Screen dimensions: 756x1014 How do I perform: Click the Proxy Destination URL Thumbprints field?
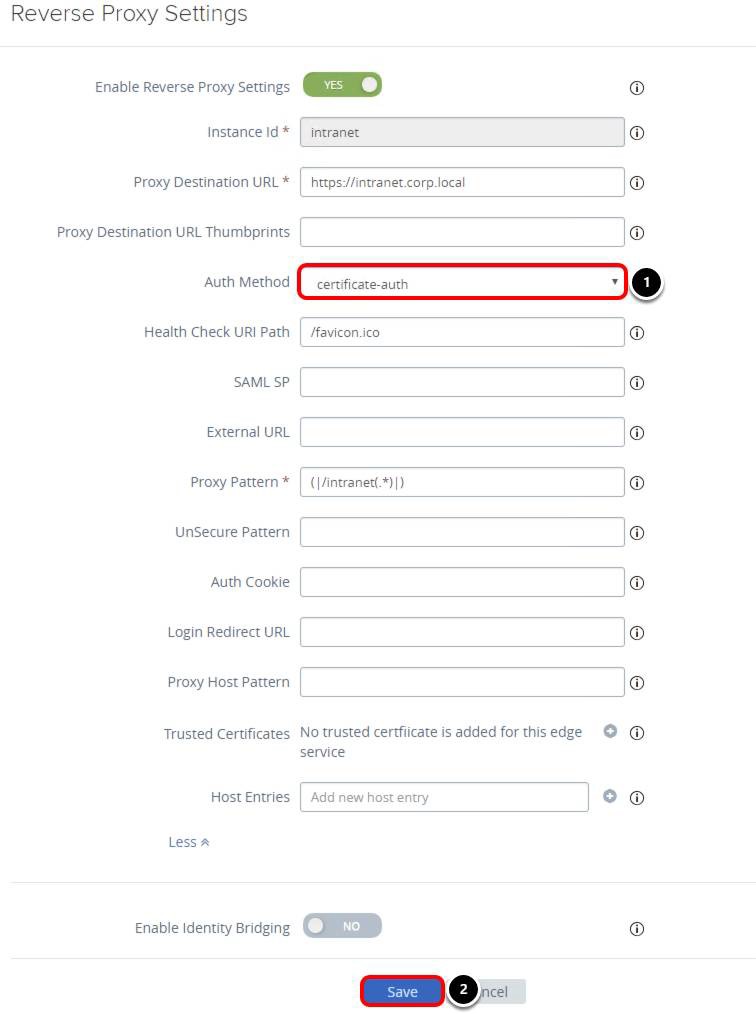pyautogui.click(x=462, y=232)
